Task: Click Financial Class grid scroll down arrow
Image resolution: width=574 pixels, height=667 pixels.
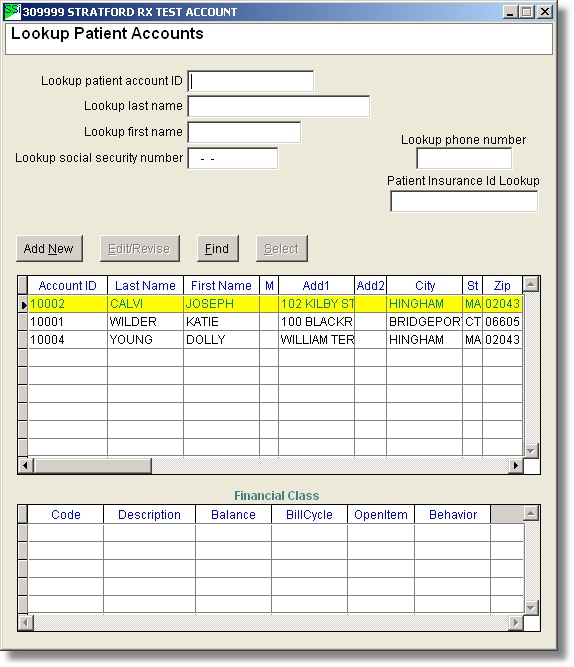Action: click(531, 607)
